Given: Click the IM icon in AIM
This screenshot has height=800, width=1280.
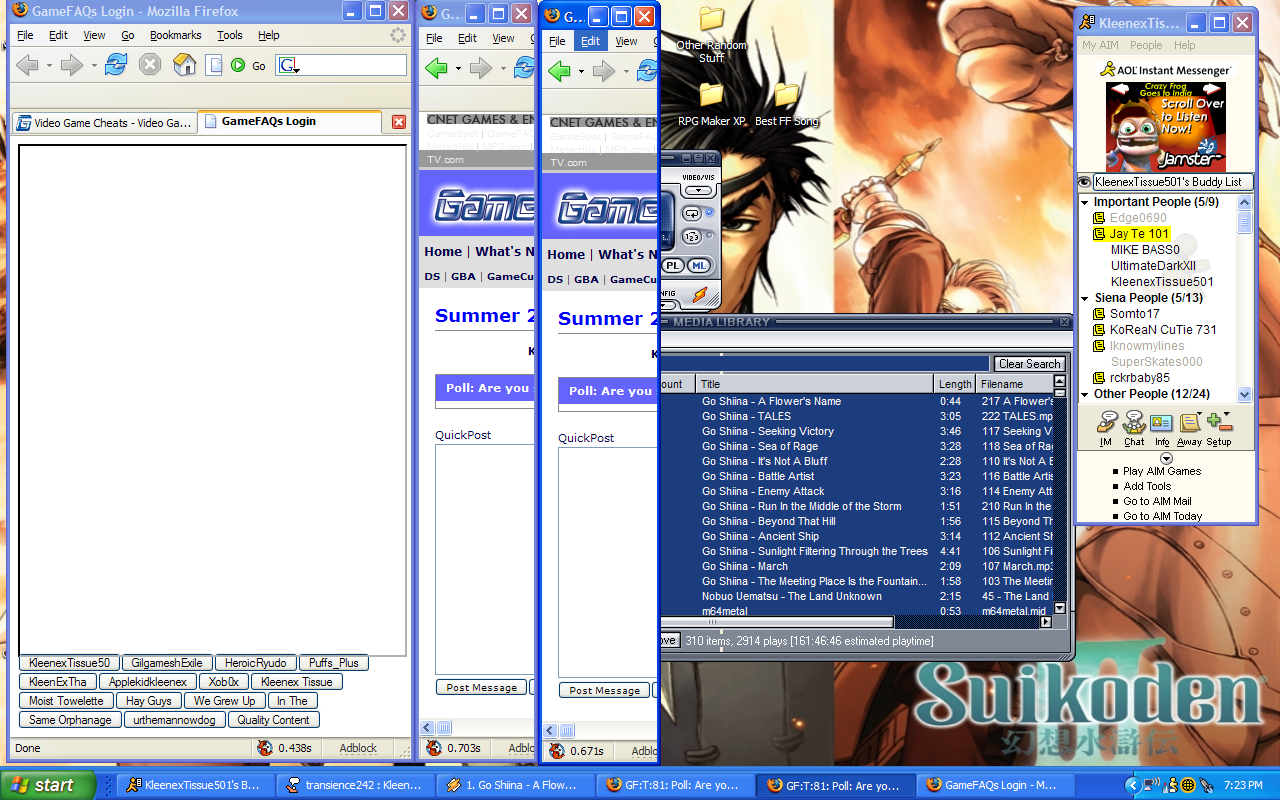Looking at the screenshot, I should click(x=1106, y=426).
